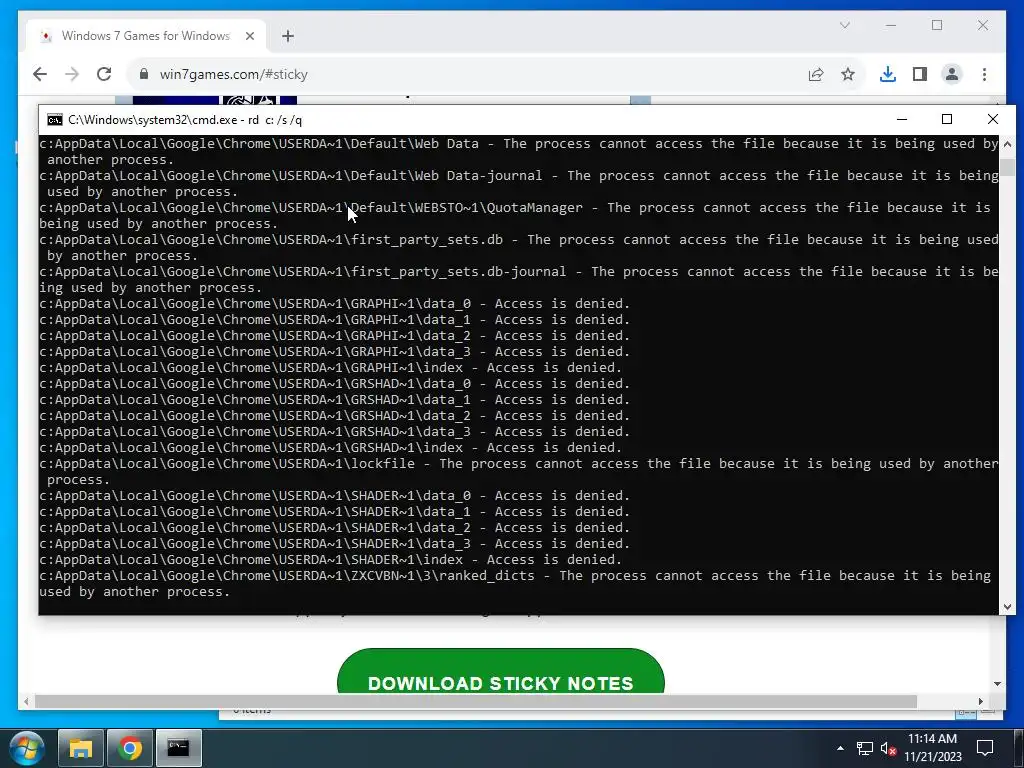Click Chrome page horizontal scrollbar
1024x768 pixels.
[476, 701]
